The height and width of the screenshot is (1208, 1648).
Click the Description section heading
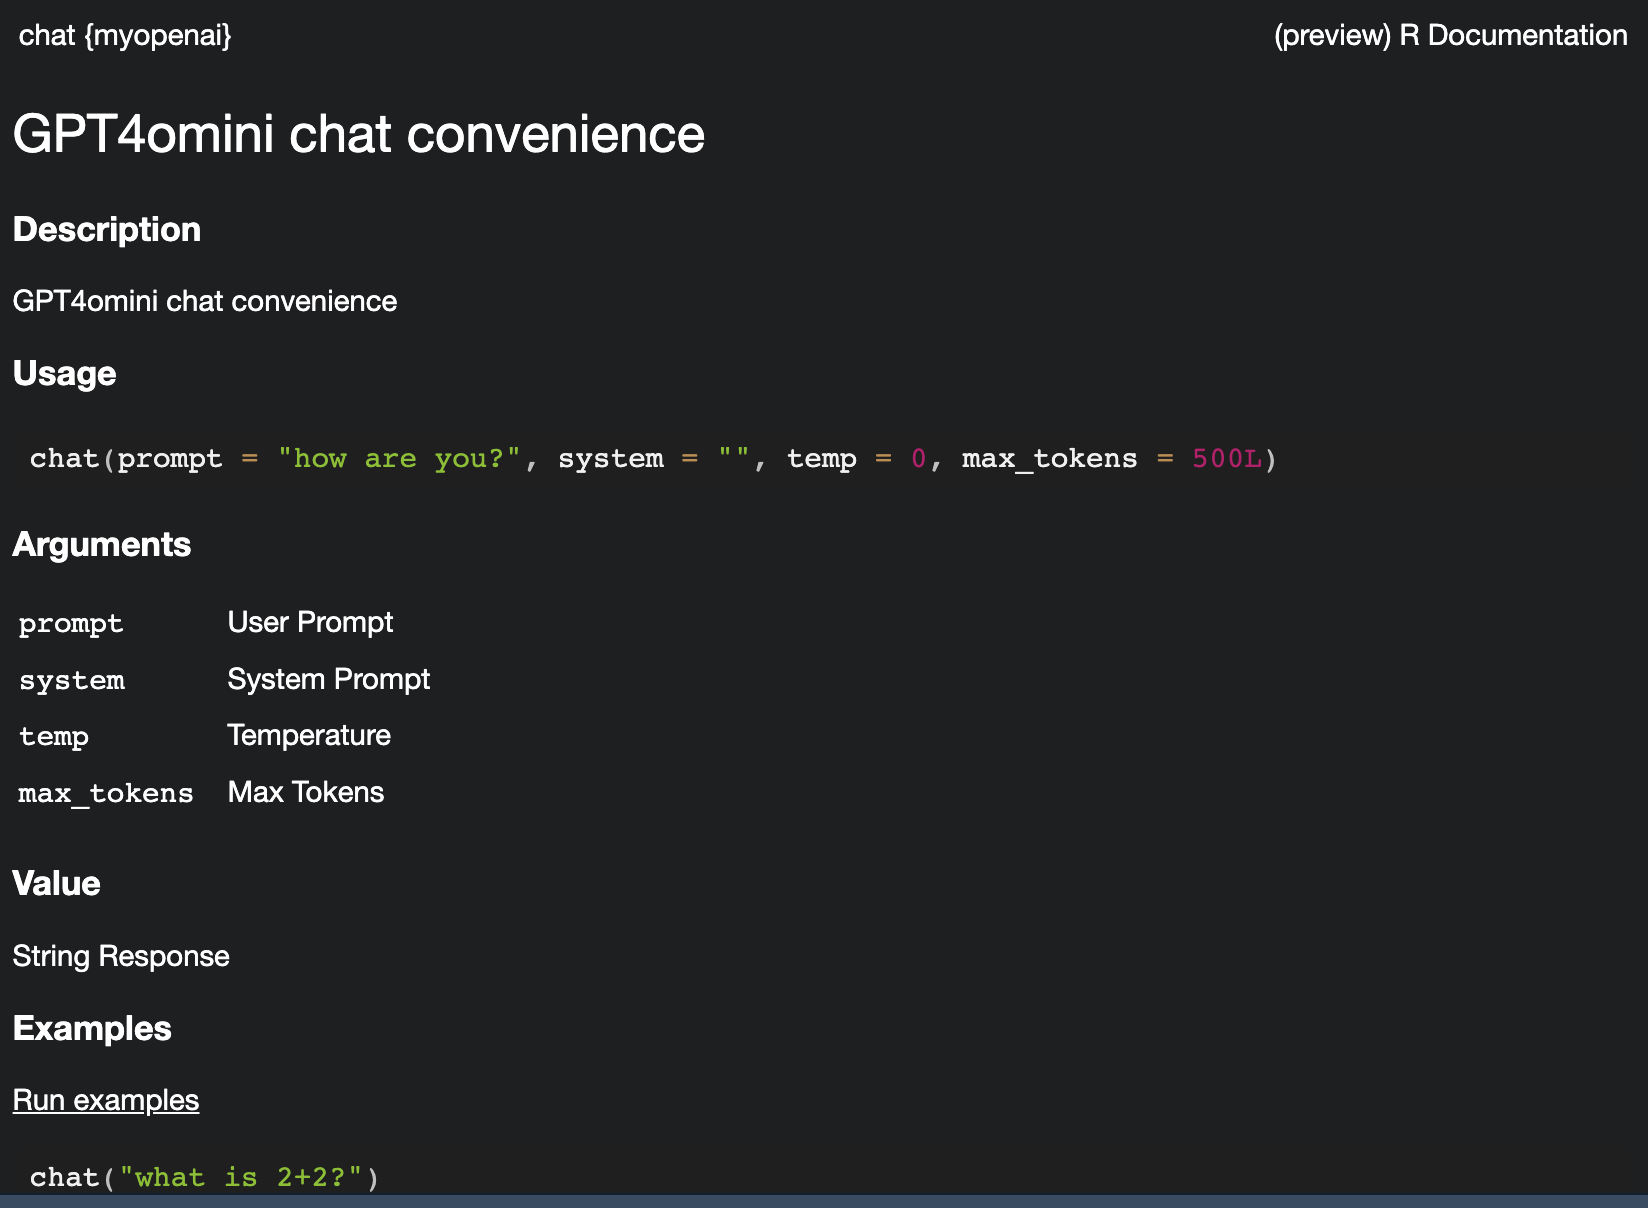pos(107,229)
